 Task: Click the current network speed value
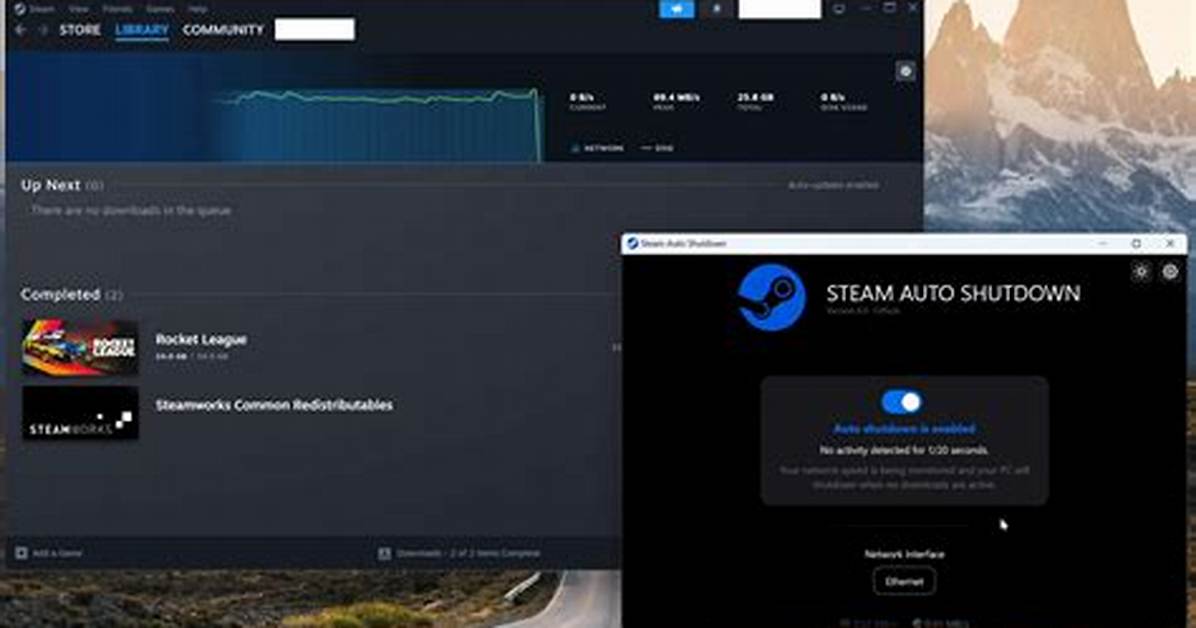(581, 98)
